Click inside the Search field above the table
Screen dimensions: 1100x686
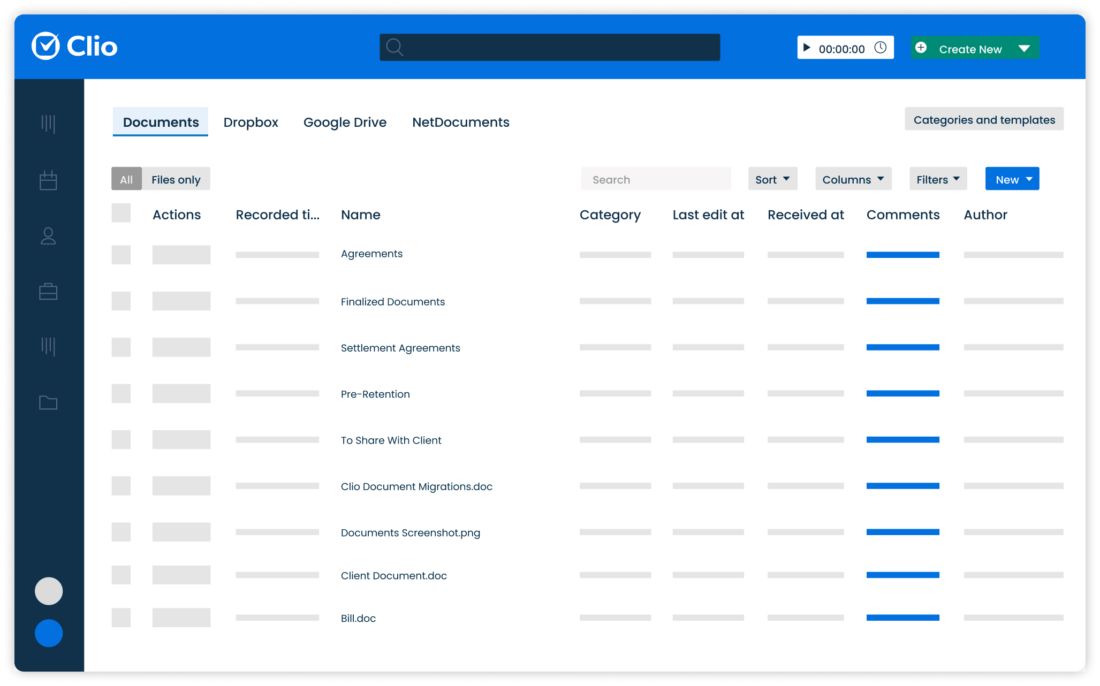pos(656,178)
